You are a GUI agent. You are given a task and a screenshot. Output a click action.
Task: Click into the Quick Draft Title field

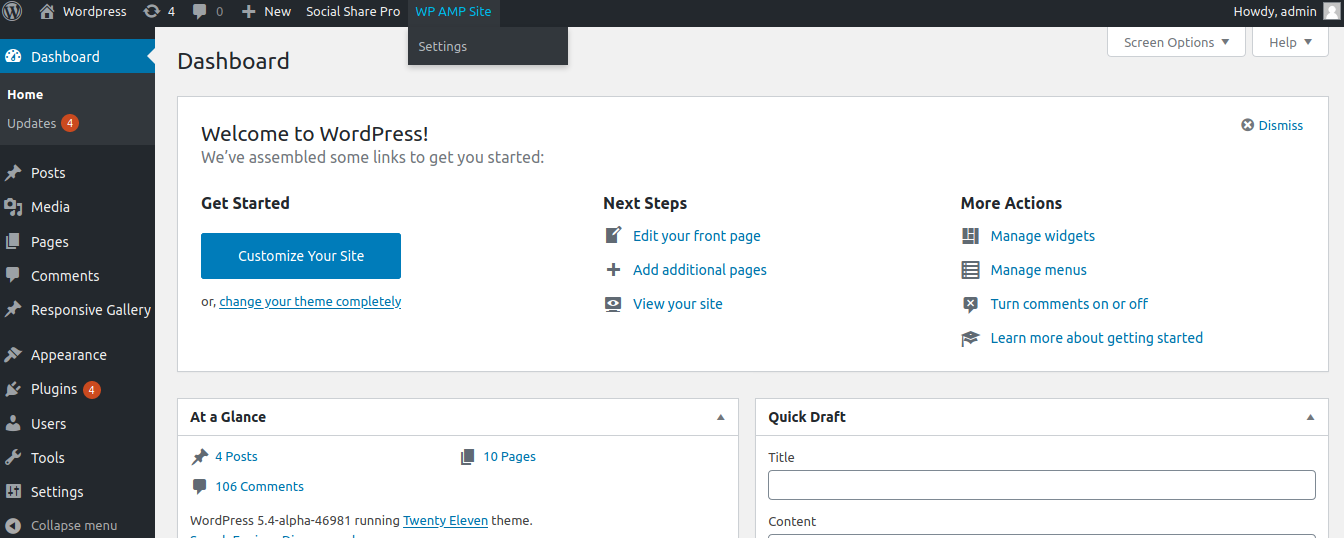tap(1041, 485)
